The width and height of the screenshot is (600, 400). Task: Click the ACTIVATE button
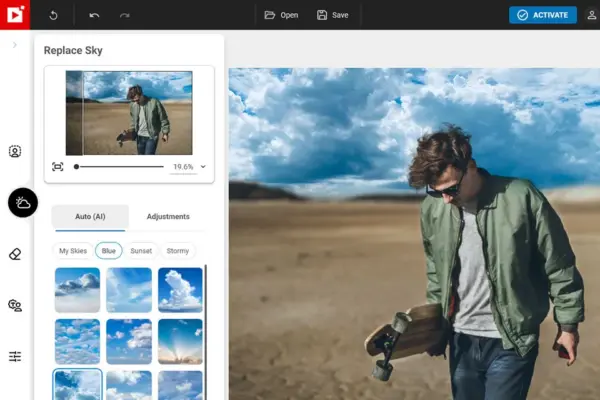tap(543, 15)
